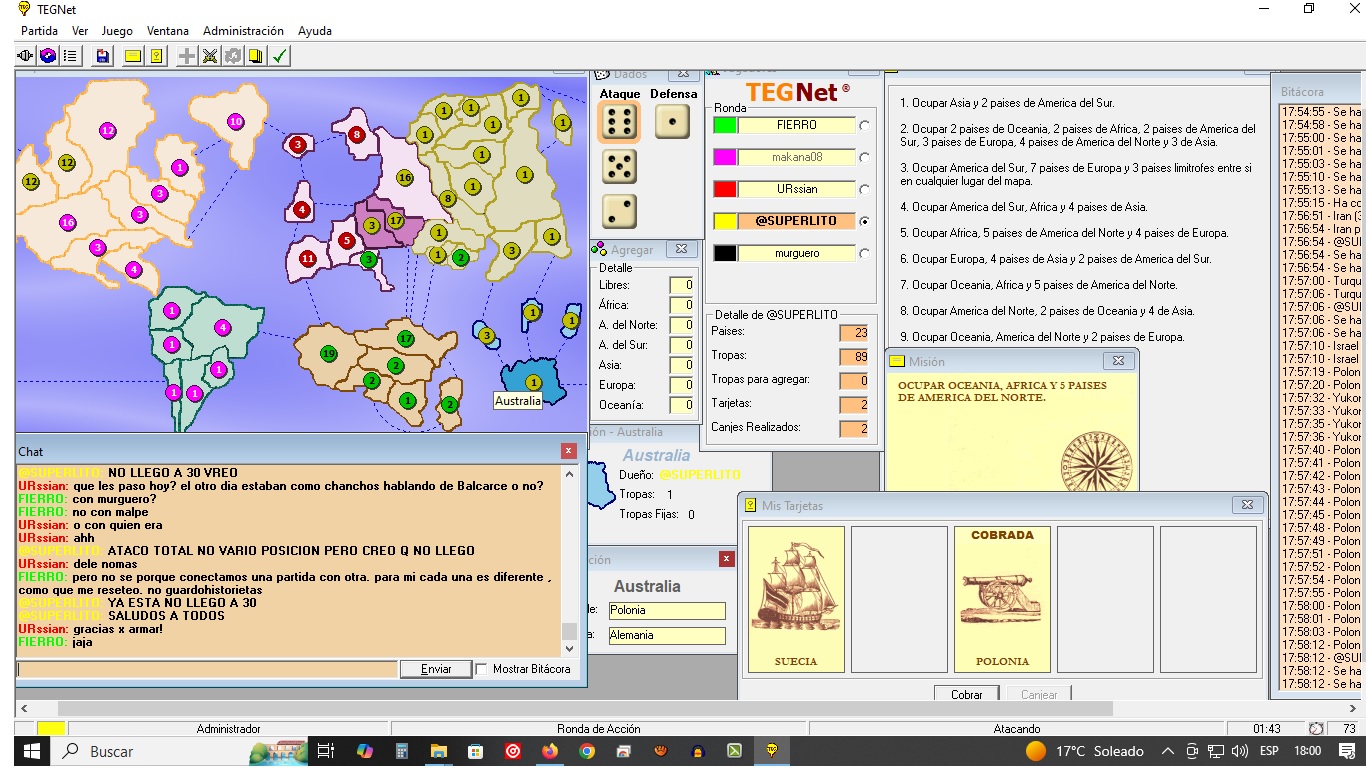The height and width of the screenshot is (768, 1366).
Task: Open Calculator from the taskbar
Action: click(402, 751)
